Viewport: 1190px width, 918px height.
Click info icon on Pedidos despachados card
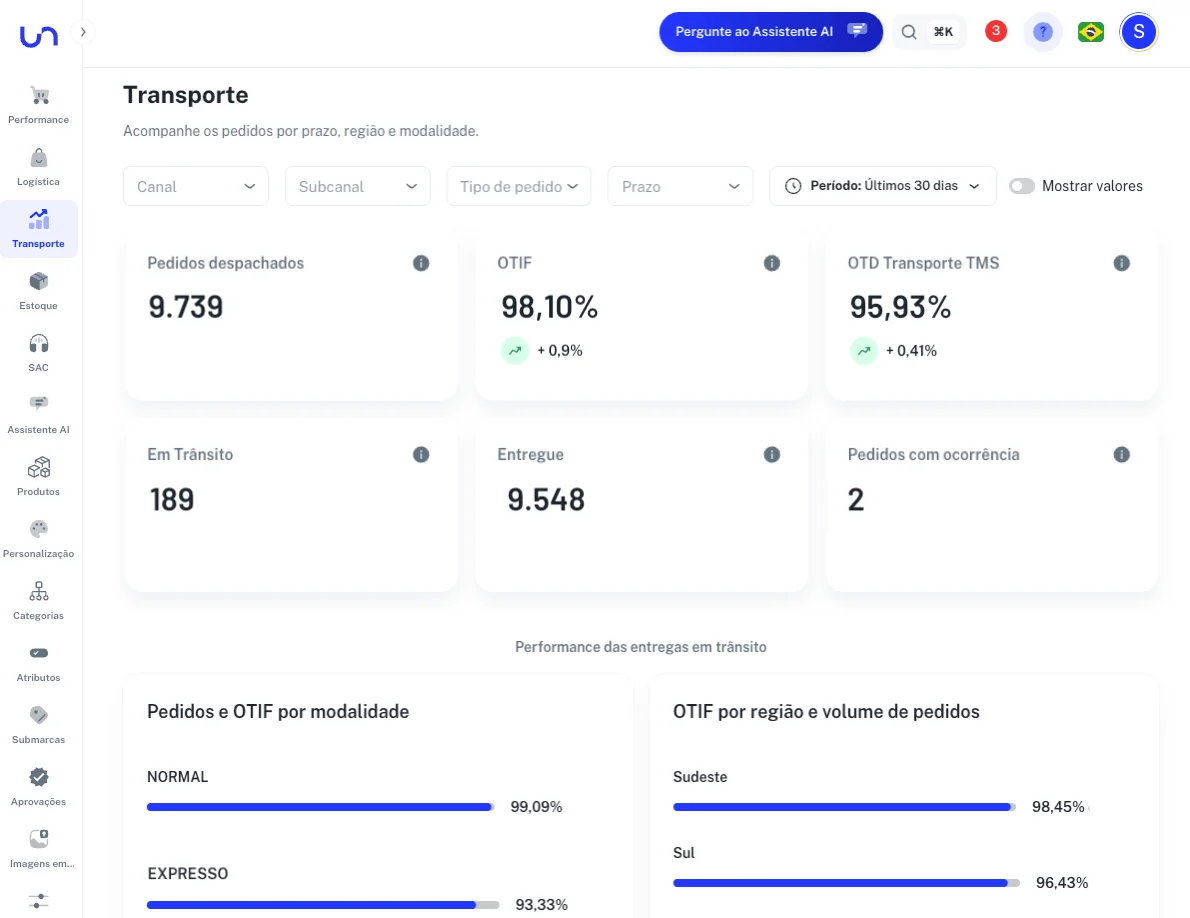(x=421, y=263)
